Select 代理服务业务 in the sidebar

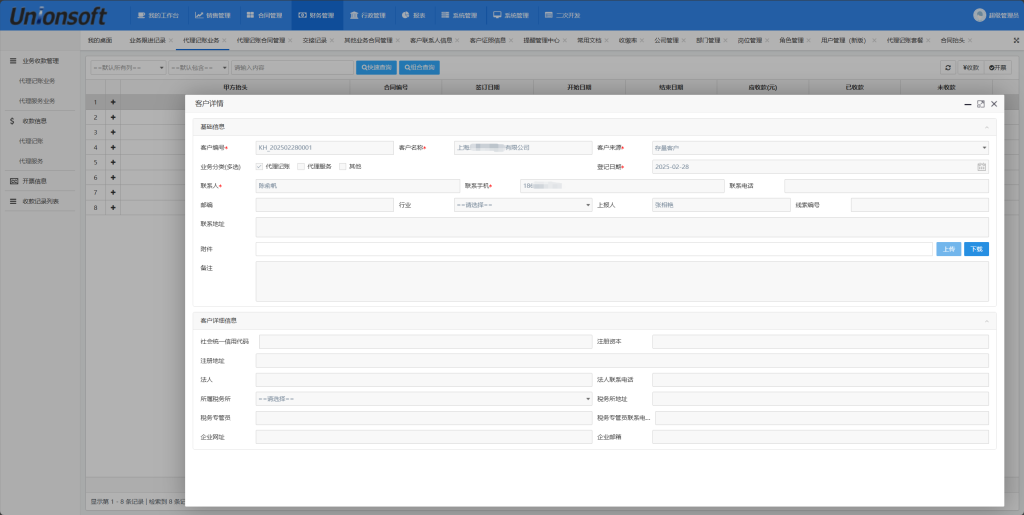coord(37,101)
